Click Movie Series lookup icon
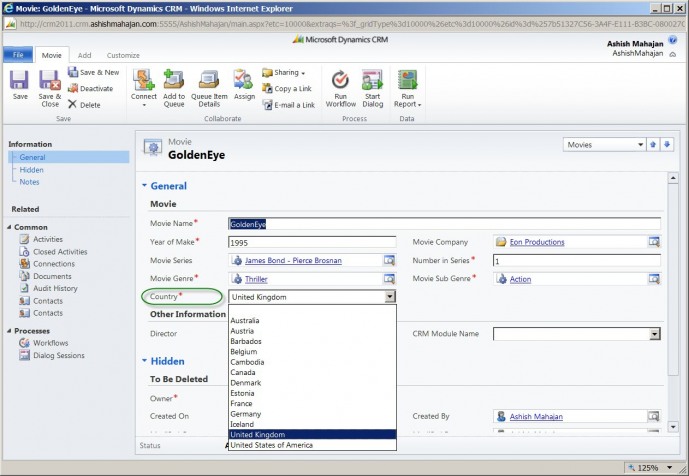This screenshot has width=689, height=476. (x=389, y=260)
